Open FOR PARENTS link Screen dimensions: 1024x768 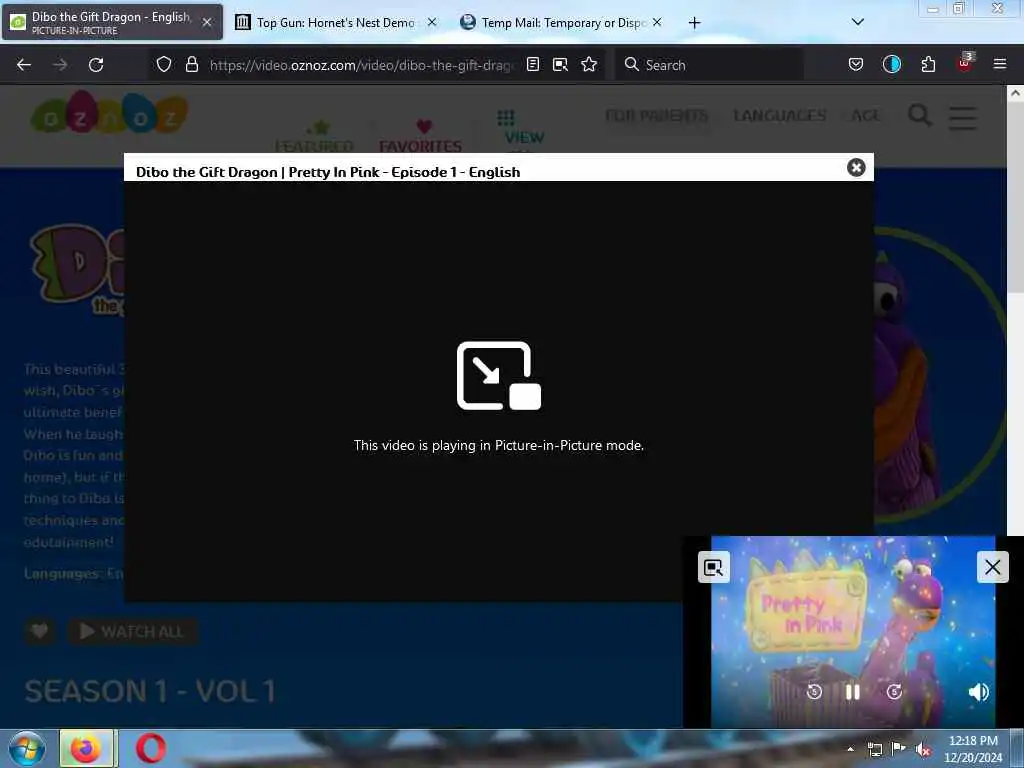[656, 116]
